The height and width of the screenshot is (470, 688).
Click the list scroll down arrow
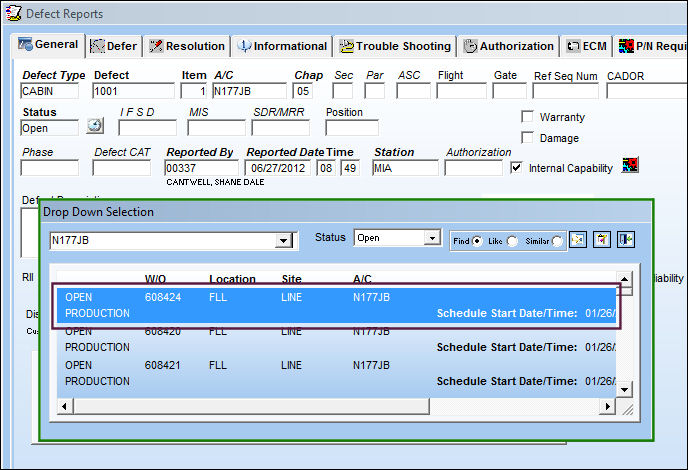click(624, 389)
